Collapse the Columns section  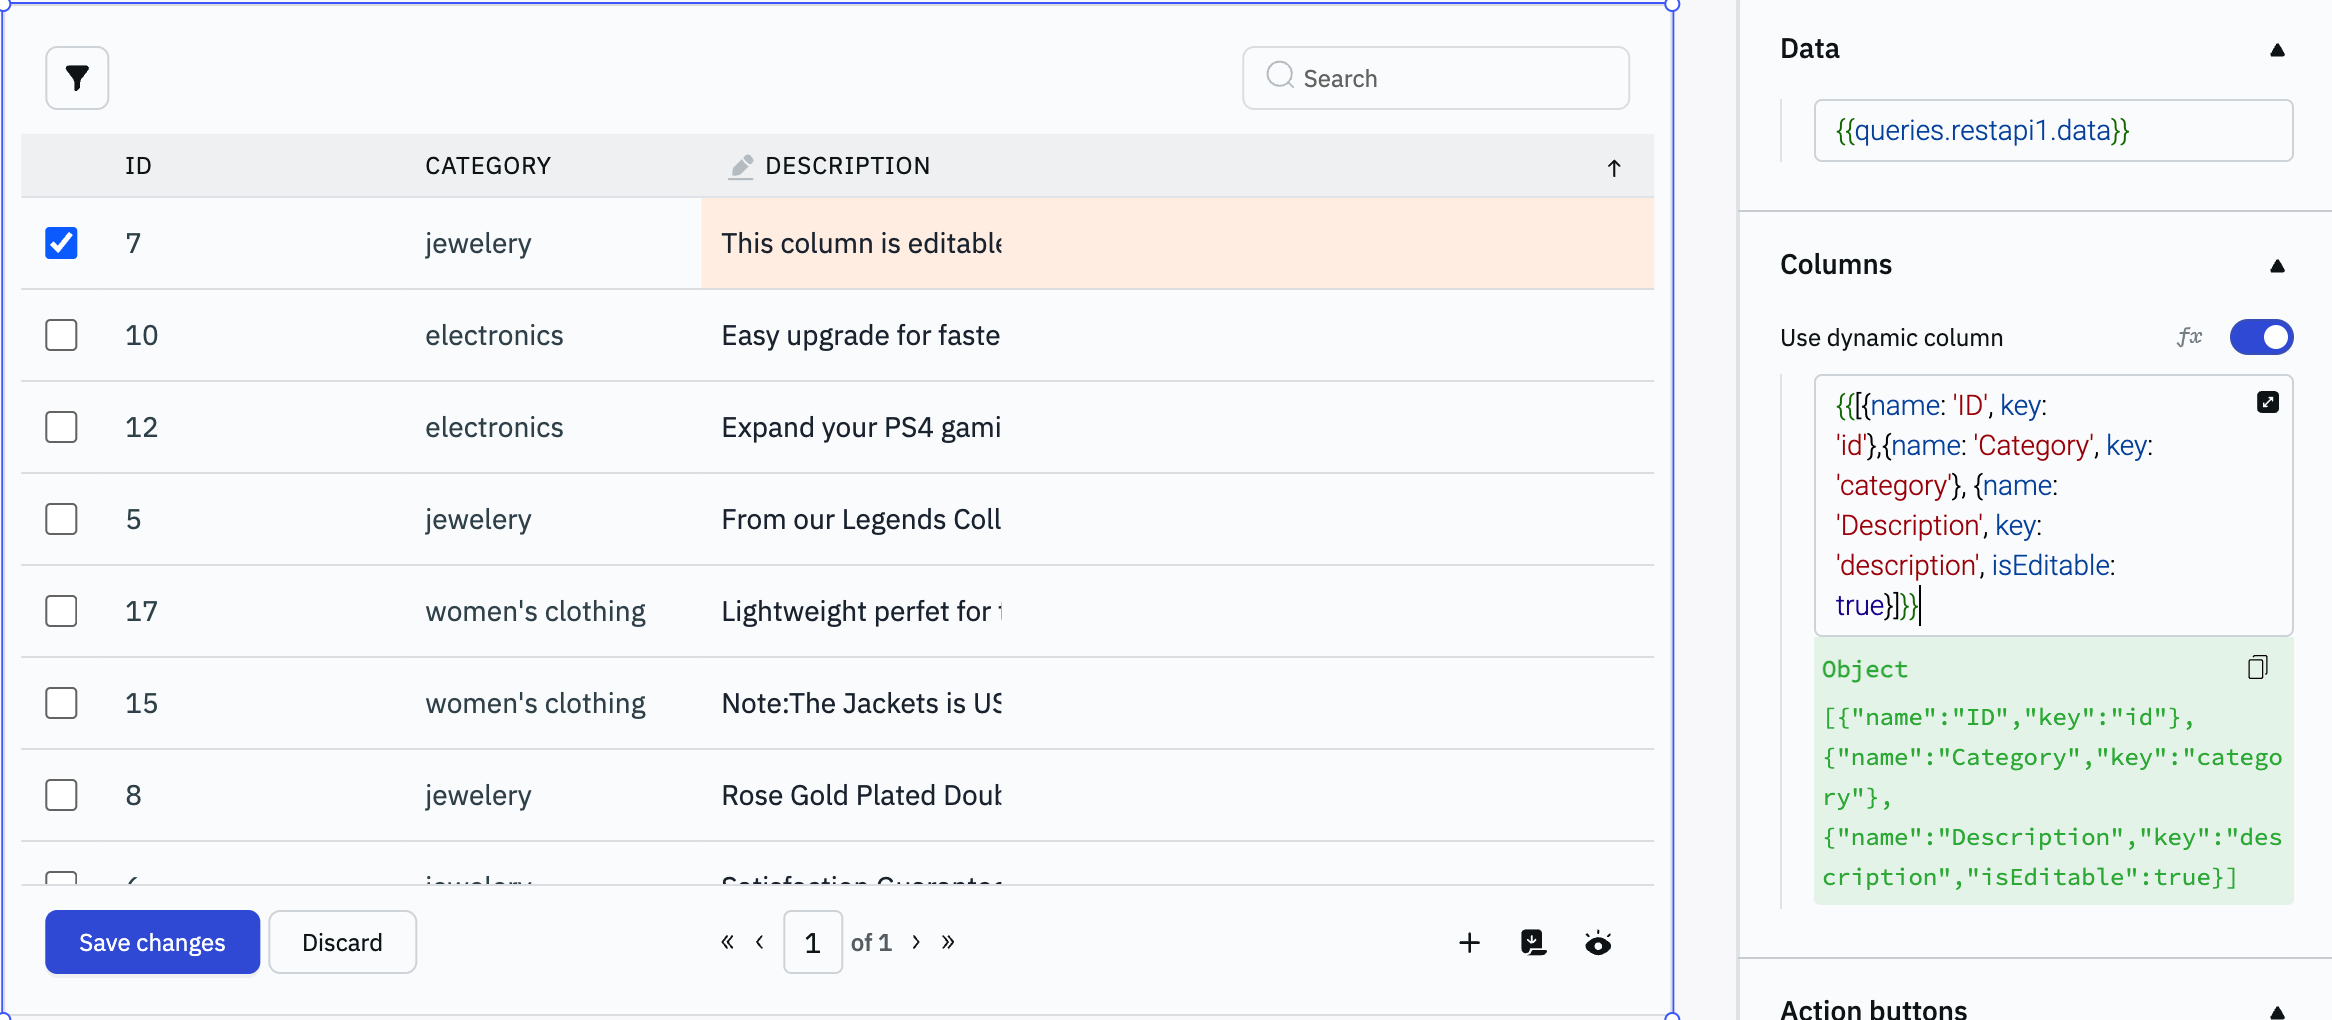(x=2277, y=266)
